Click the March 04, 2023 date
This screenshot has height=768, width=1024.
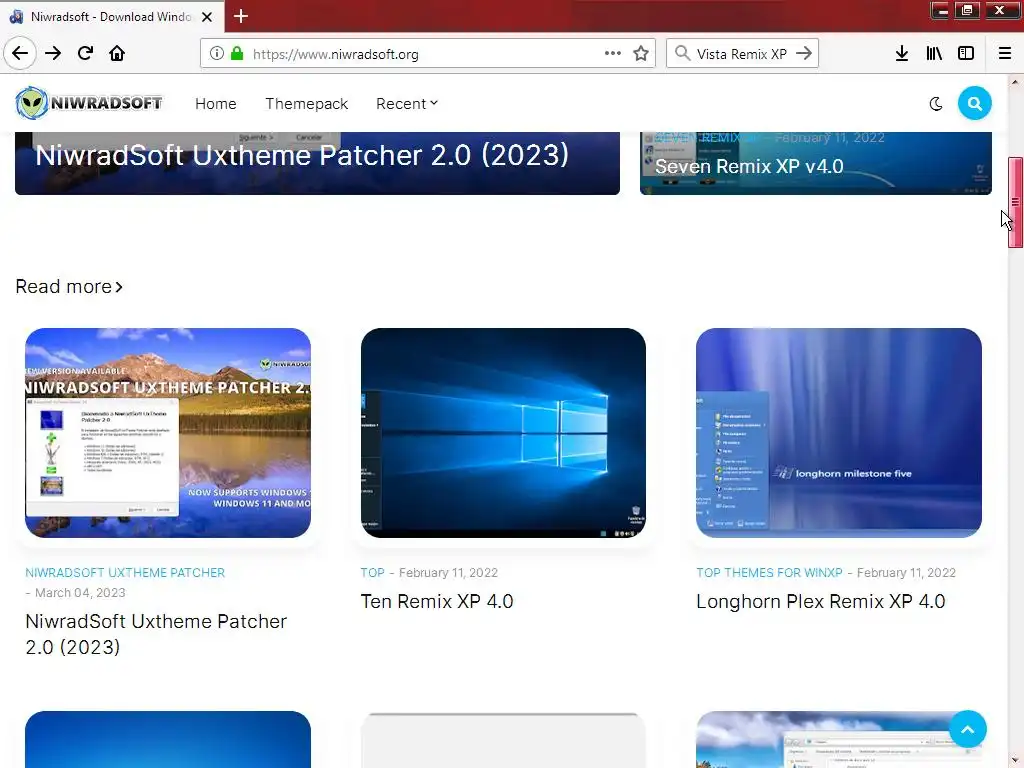coord(80,593)
